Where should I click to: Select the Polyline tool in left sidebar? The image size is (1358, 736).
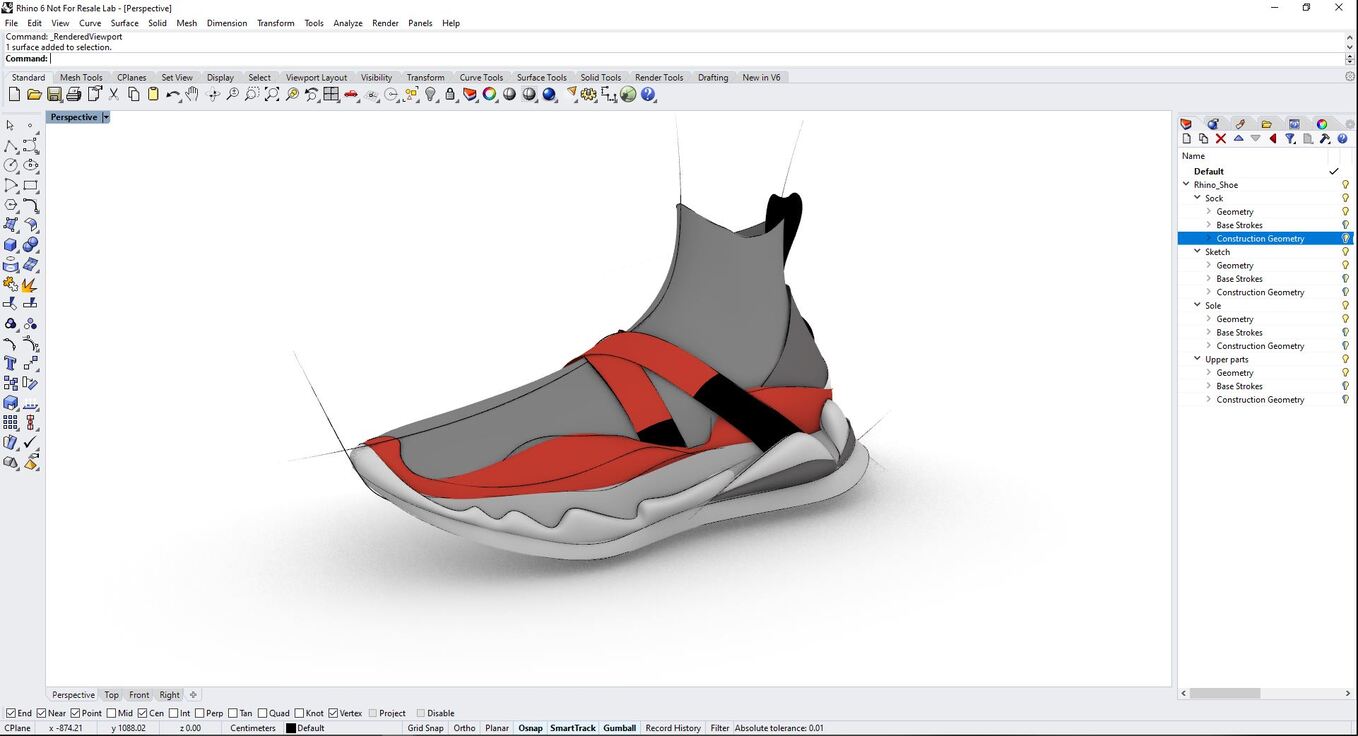10,146
